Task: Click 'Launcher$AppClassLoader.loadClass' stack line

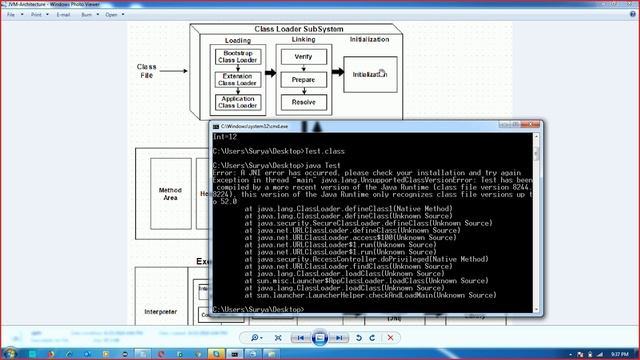Action: click(x=367, y=281)
